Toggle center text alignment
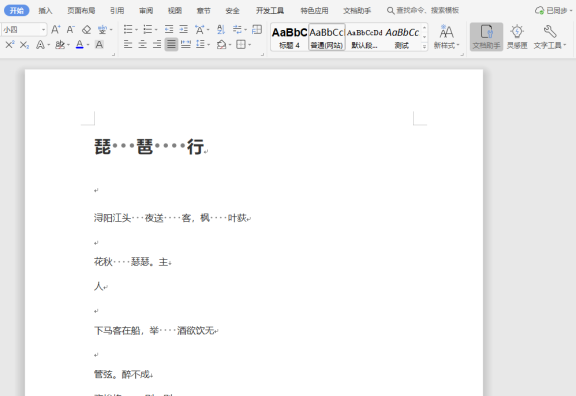 tap(142, 45)
